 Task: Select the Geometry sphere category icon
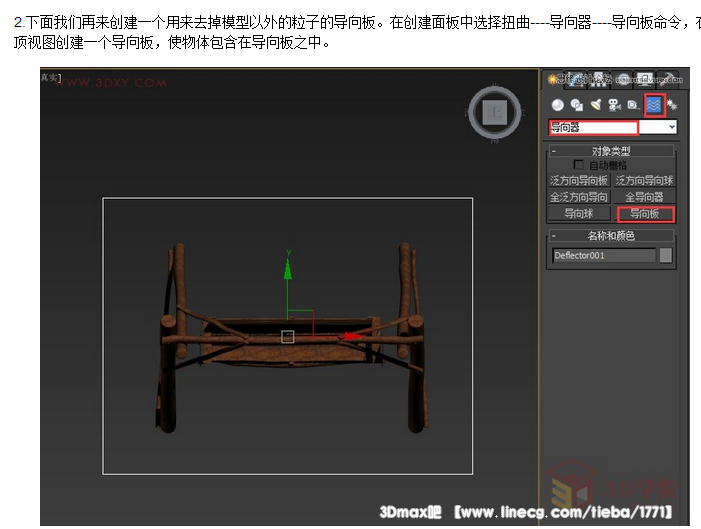tap(557, 105)
